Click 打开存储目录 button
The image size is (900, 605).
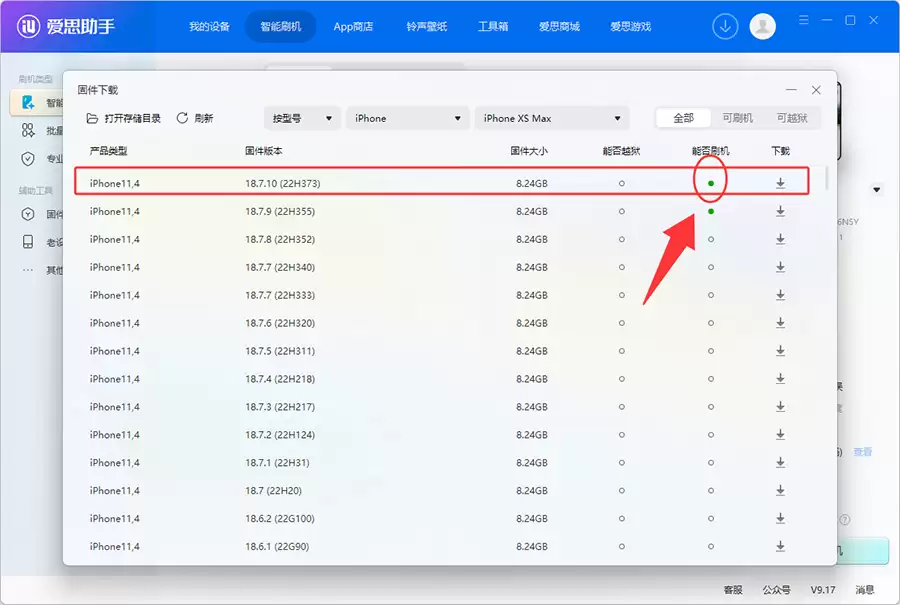click(123, 118)
